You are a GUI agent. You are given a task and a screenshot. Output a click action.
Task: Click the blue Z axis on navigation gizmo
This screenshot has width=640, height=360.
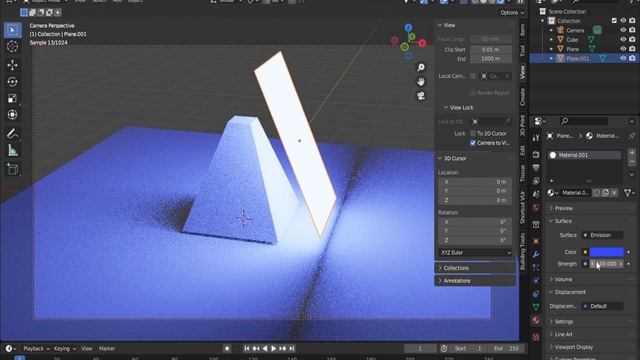pyautogui.click(x=408, y=27)
